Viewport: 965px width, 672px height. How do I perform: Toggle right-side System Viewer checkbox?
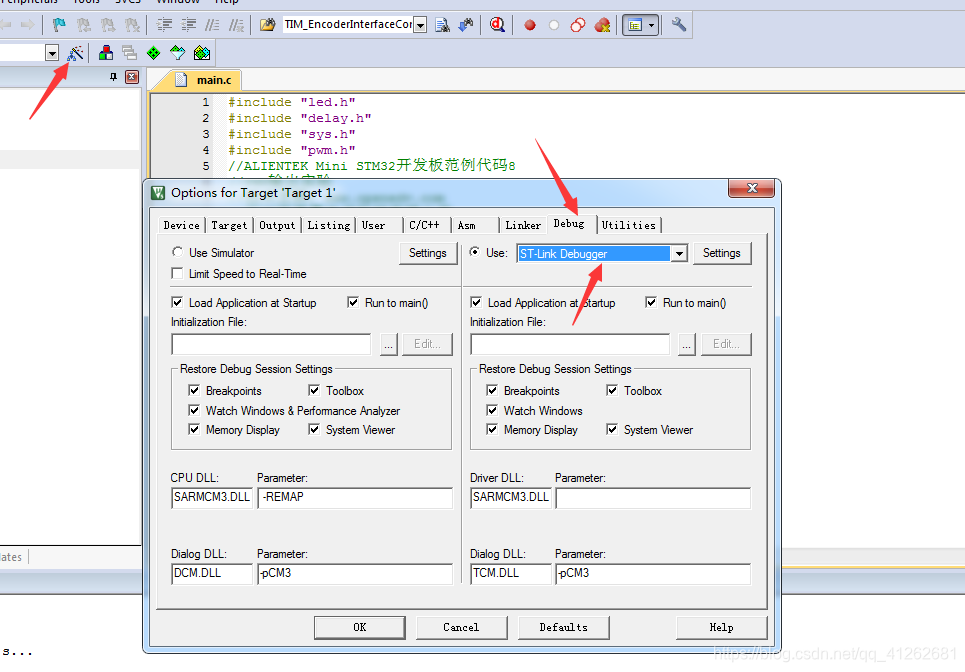612,429
